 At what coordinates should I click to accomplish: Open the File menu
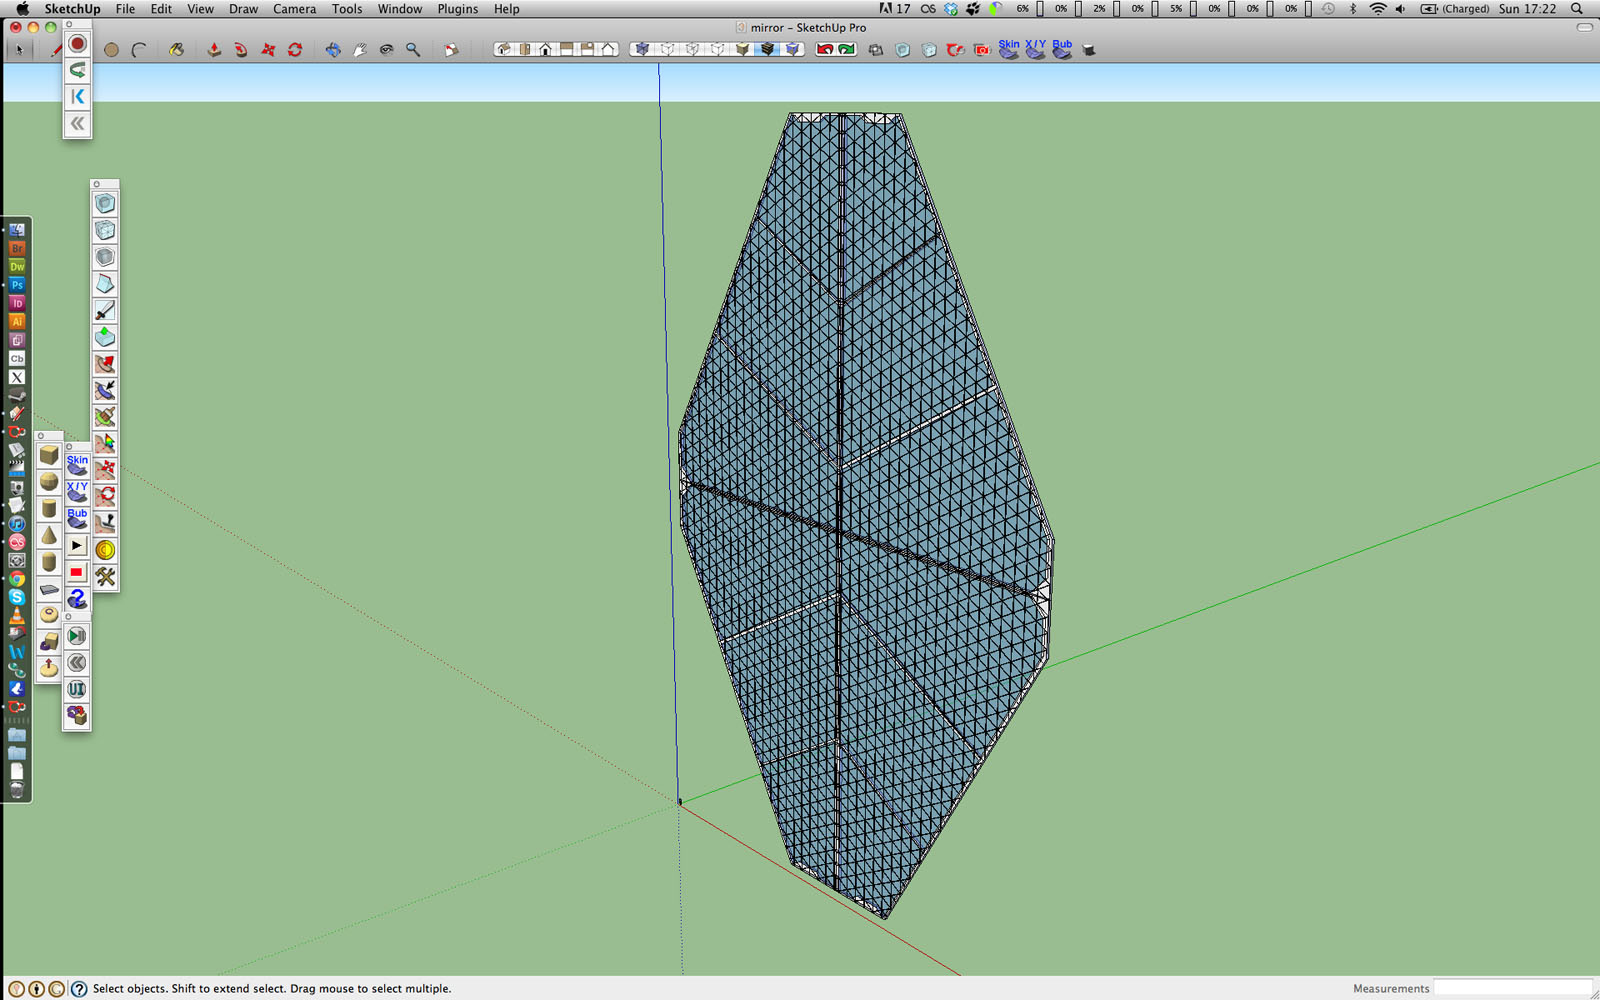tap(125, 9)
